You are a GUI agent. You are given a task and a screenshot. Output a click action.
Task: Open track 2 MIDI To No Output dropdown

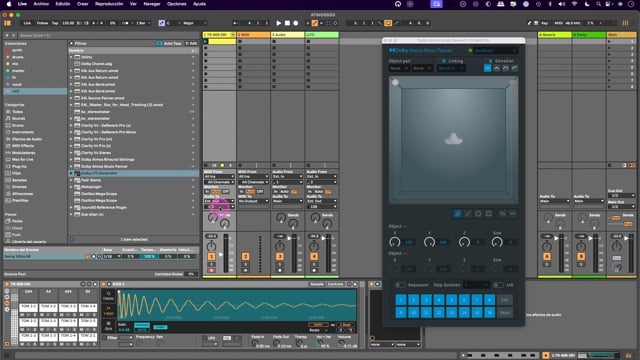coord(253,201)
